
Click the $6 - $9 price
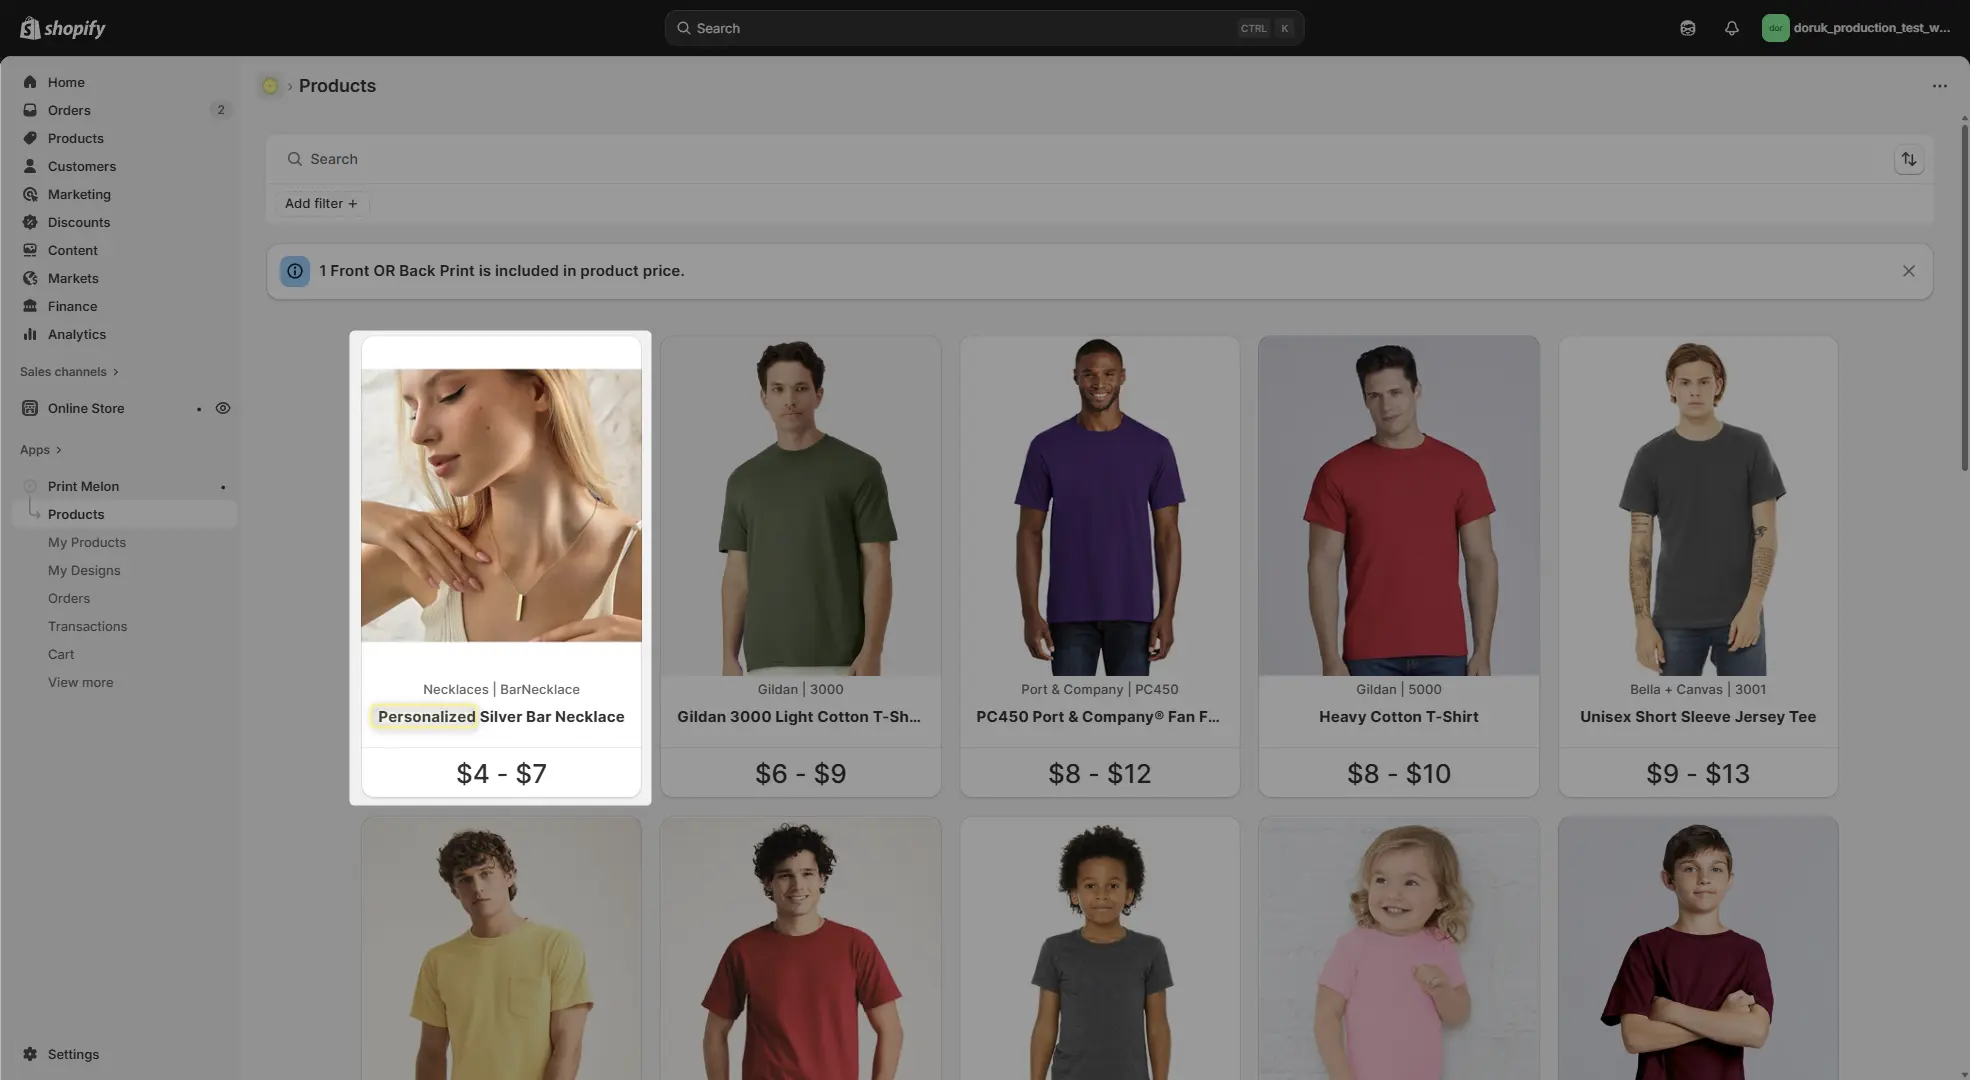click(x=800, y=773)
